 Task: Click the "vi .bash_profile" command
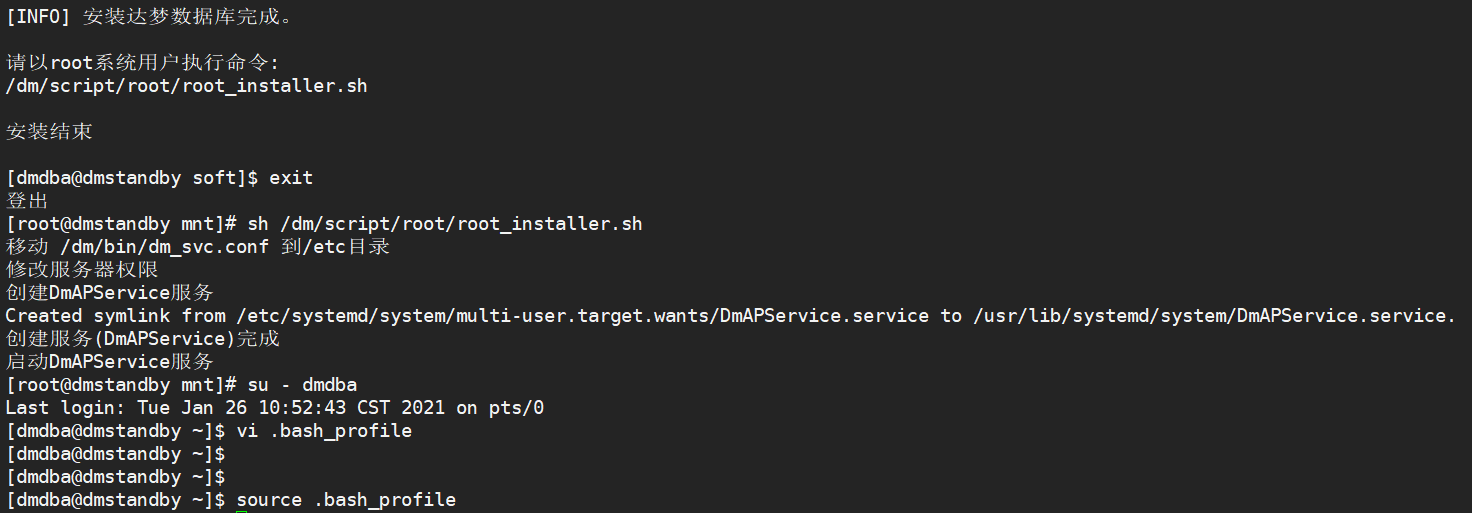[324, 431]
